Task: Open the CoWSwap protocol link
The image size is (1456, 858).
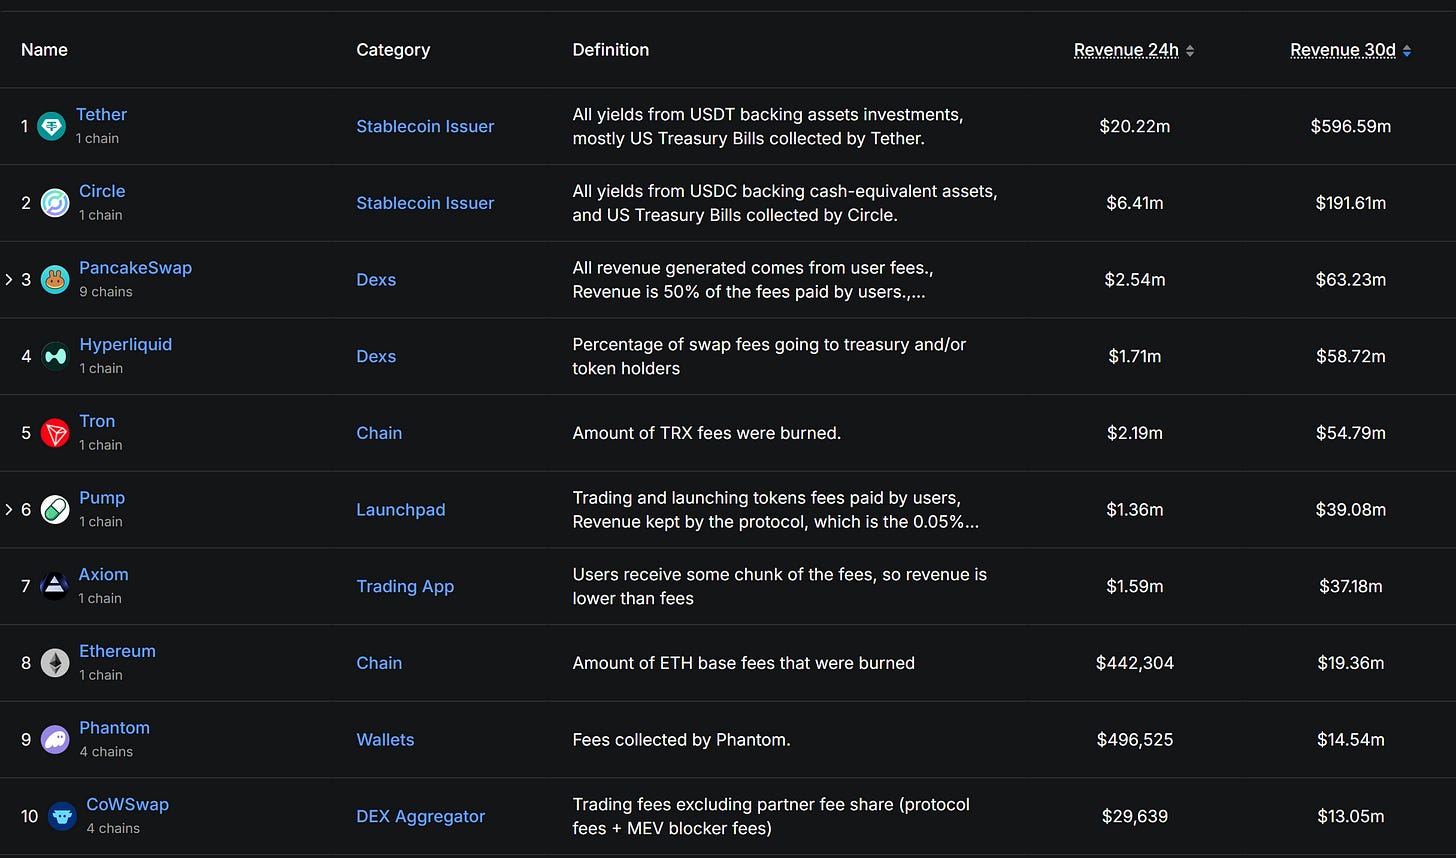Action: [x=127, y=804]
